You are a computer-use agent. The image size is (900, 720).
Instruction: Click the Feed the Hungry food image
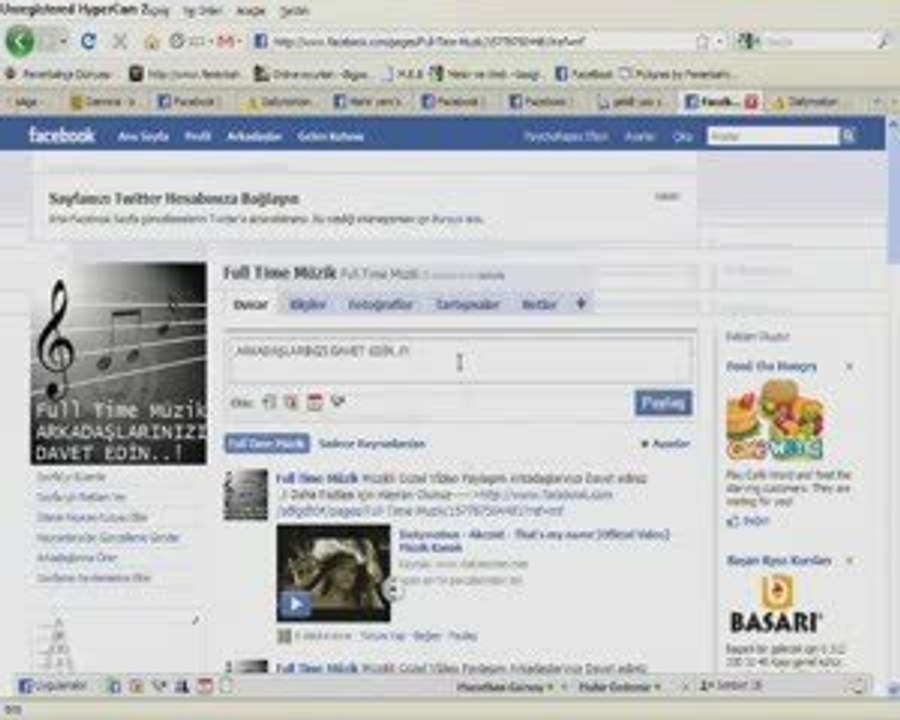pos(775,421)
